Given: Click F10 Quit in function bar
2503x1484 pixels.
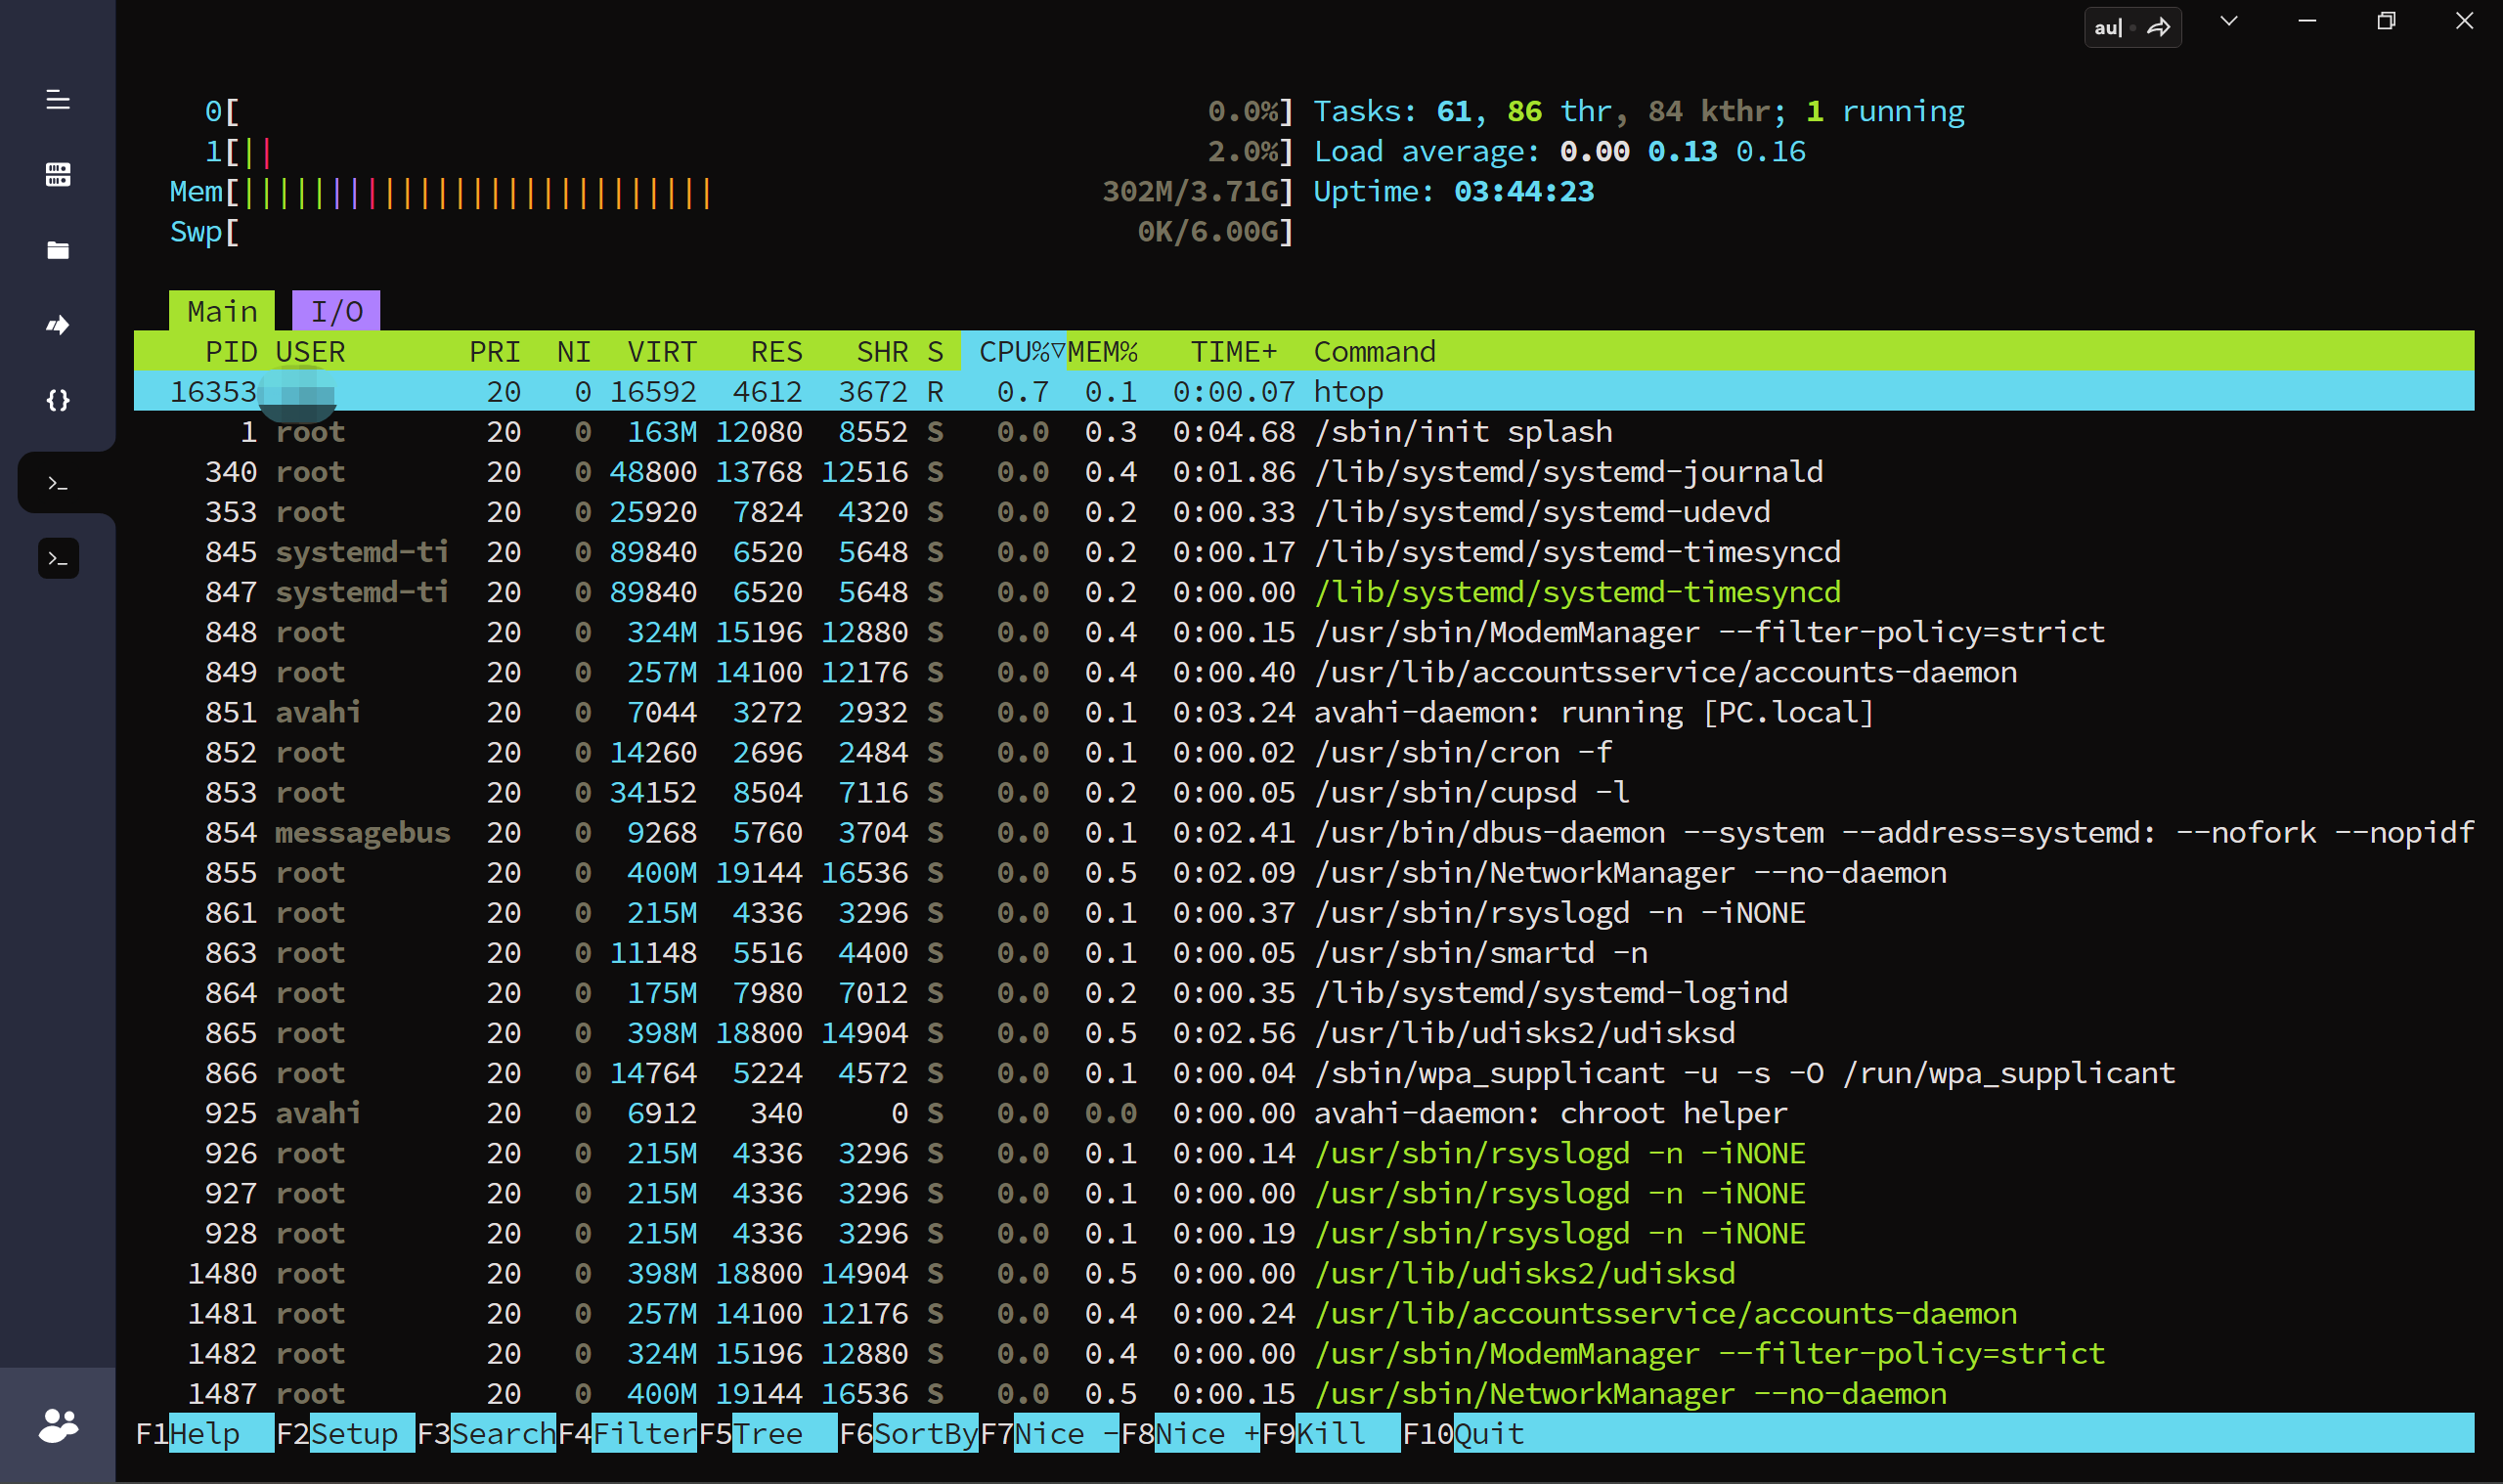Looking at the screenshot, I should 1464,1433.
